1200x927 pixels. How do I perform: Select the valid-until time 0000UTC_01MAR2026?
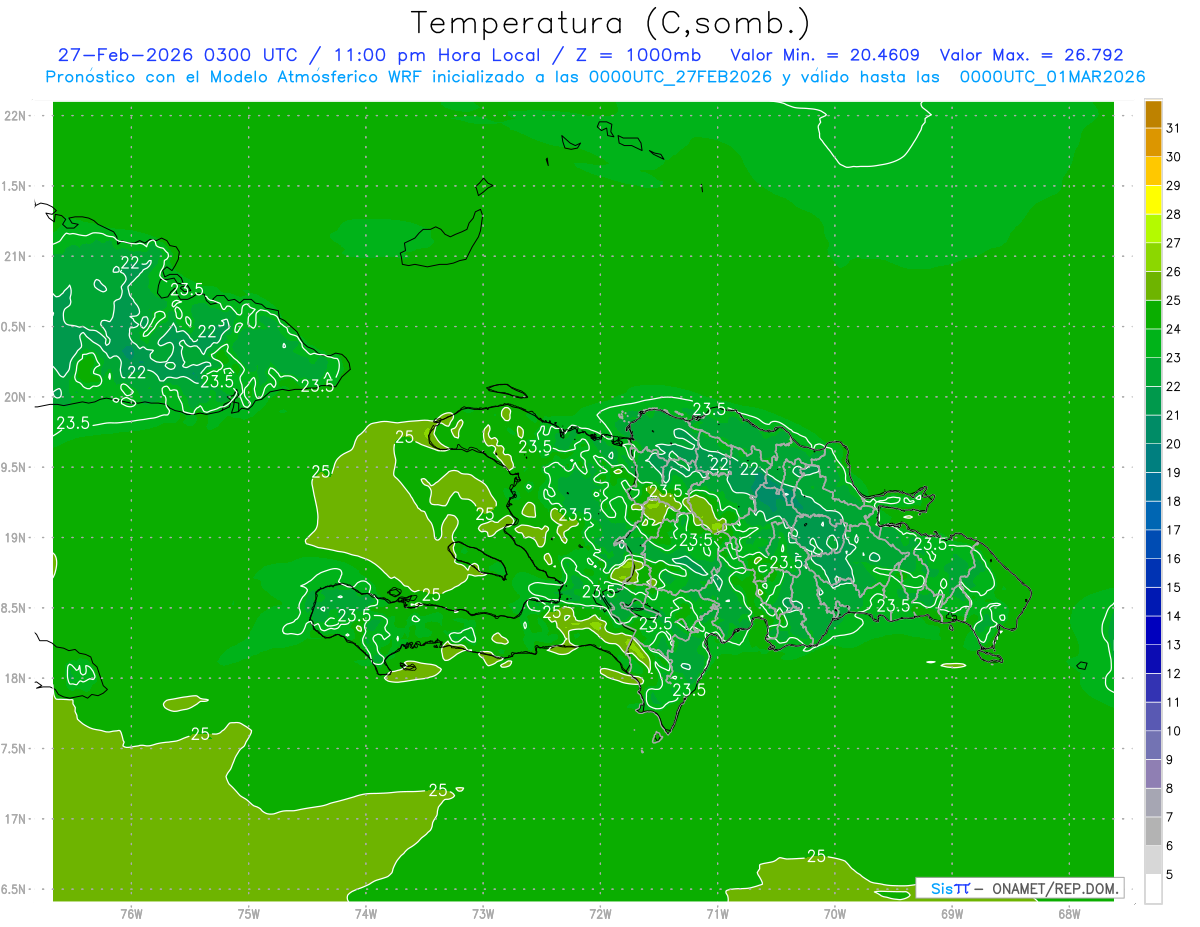tap(1052, 77)
